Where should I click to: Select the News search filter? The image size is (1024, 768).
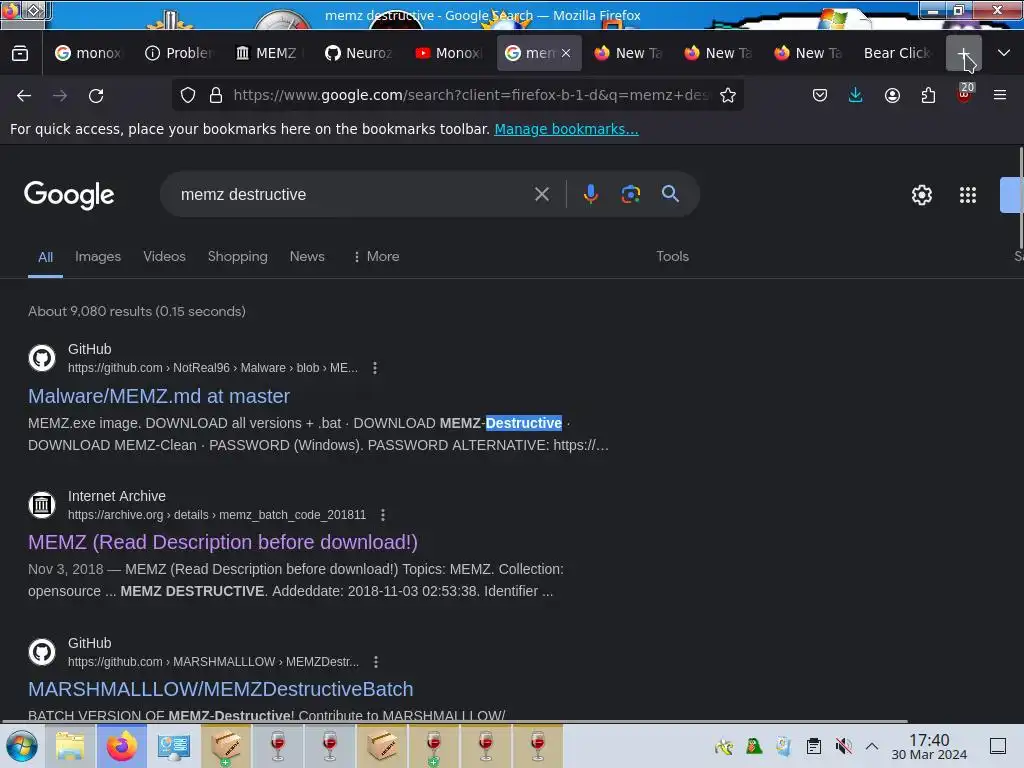(307, 256)
